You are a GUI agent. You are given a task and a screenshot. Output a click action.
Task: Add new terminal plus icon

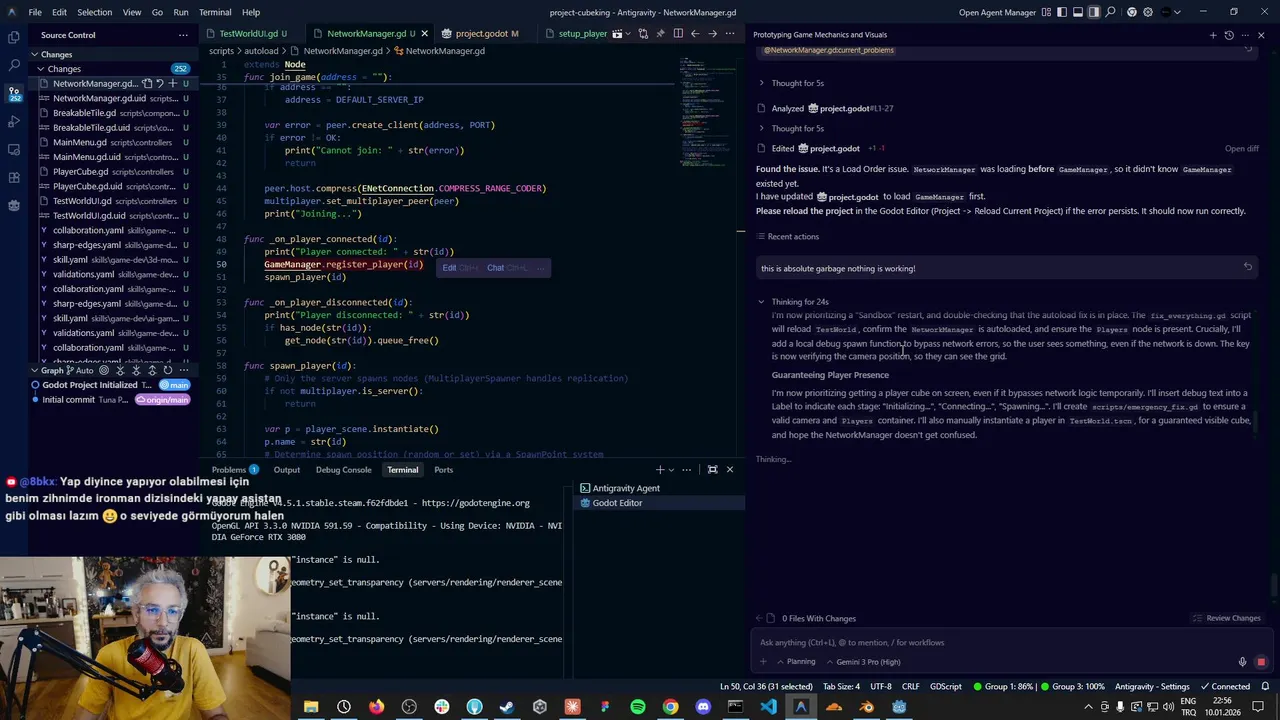[x=659, y=469]
